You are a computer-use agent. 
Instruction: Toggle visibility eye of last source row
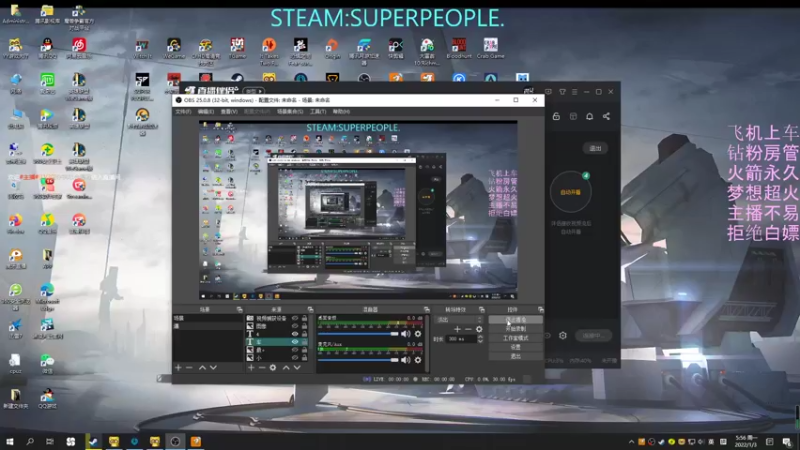point(295,358)
